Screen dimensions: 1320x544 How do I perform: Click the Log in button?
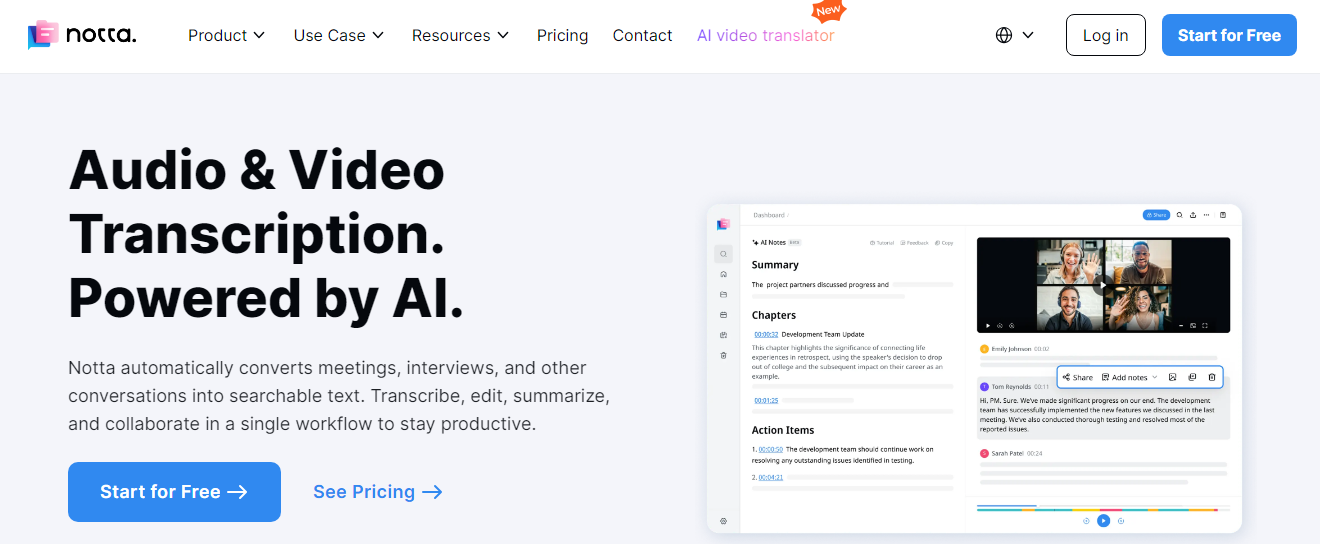[1105, 35]
